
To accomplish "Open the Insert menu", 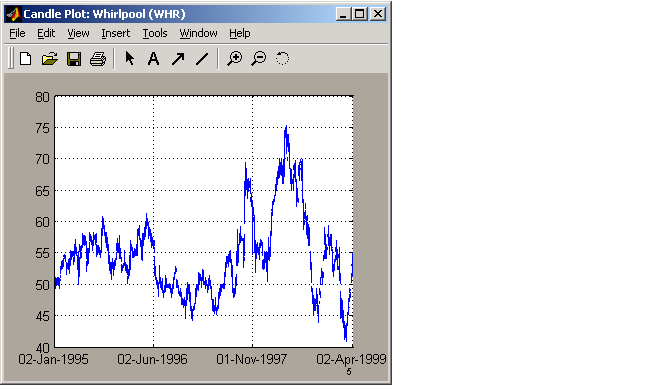I will click(116, 33).
